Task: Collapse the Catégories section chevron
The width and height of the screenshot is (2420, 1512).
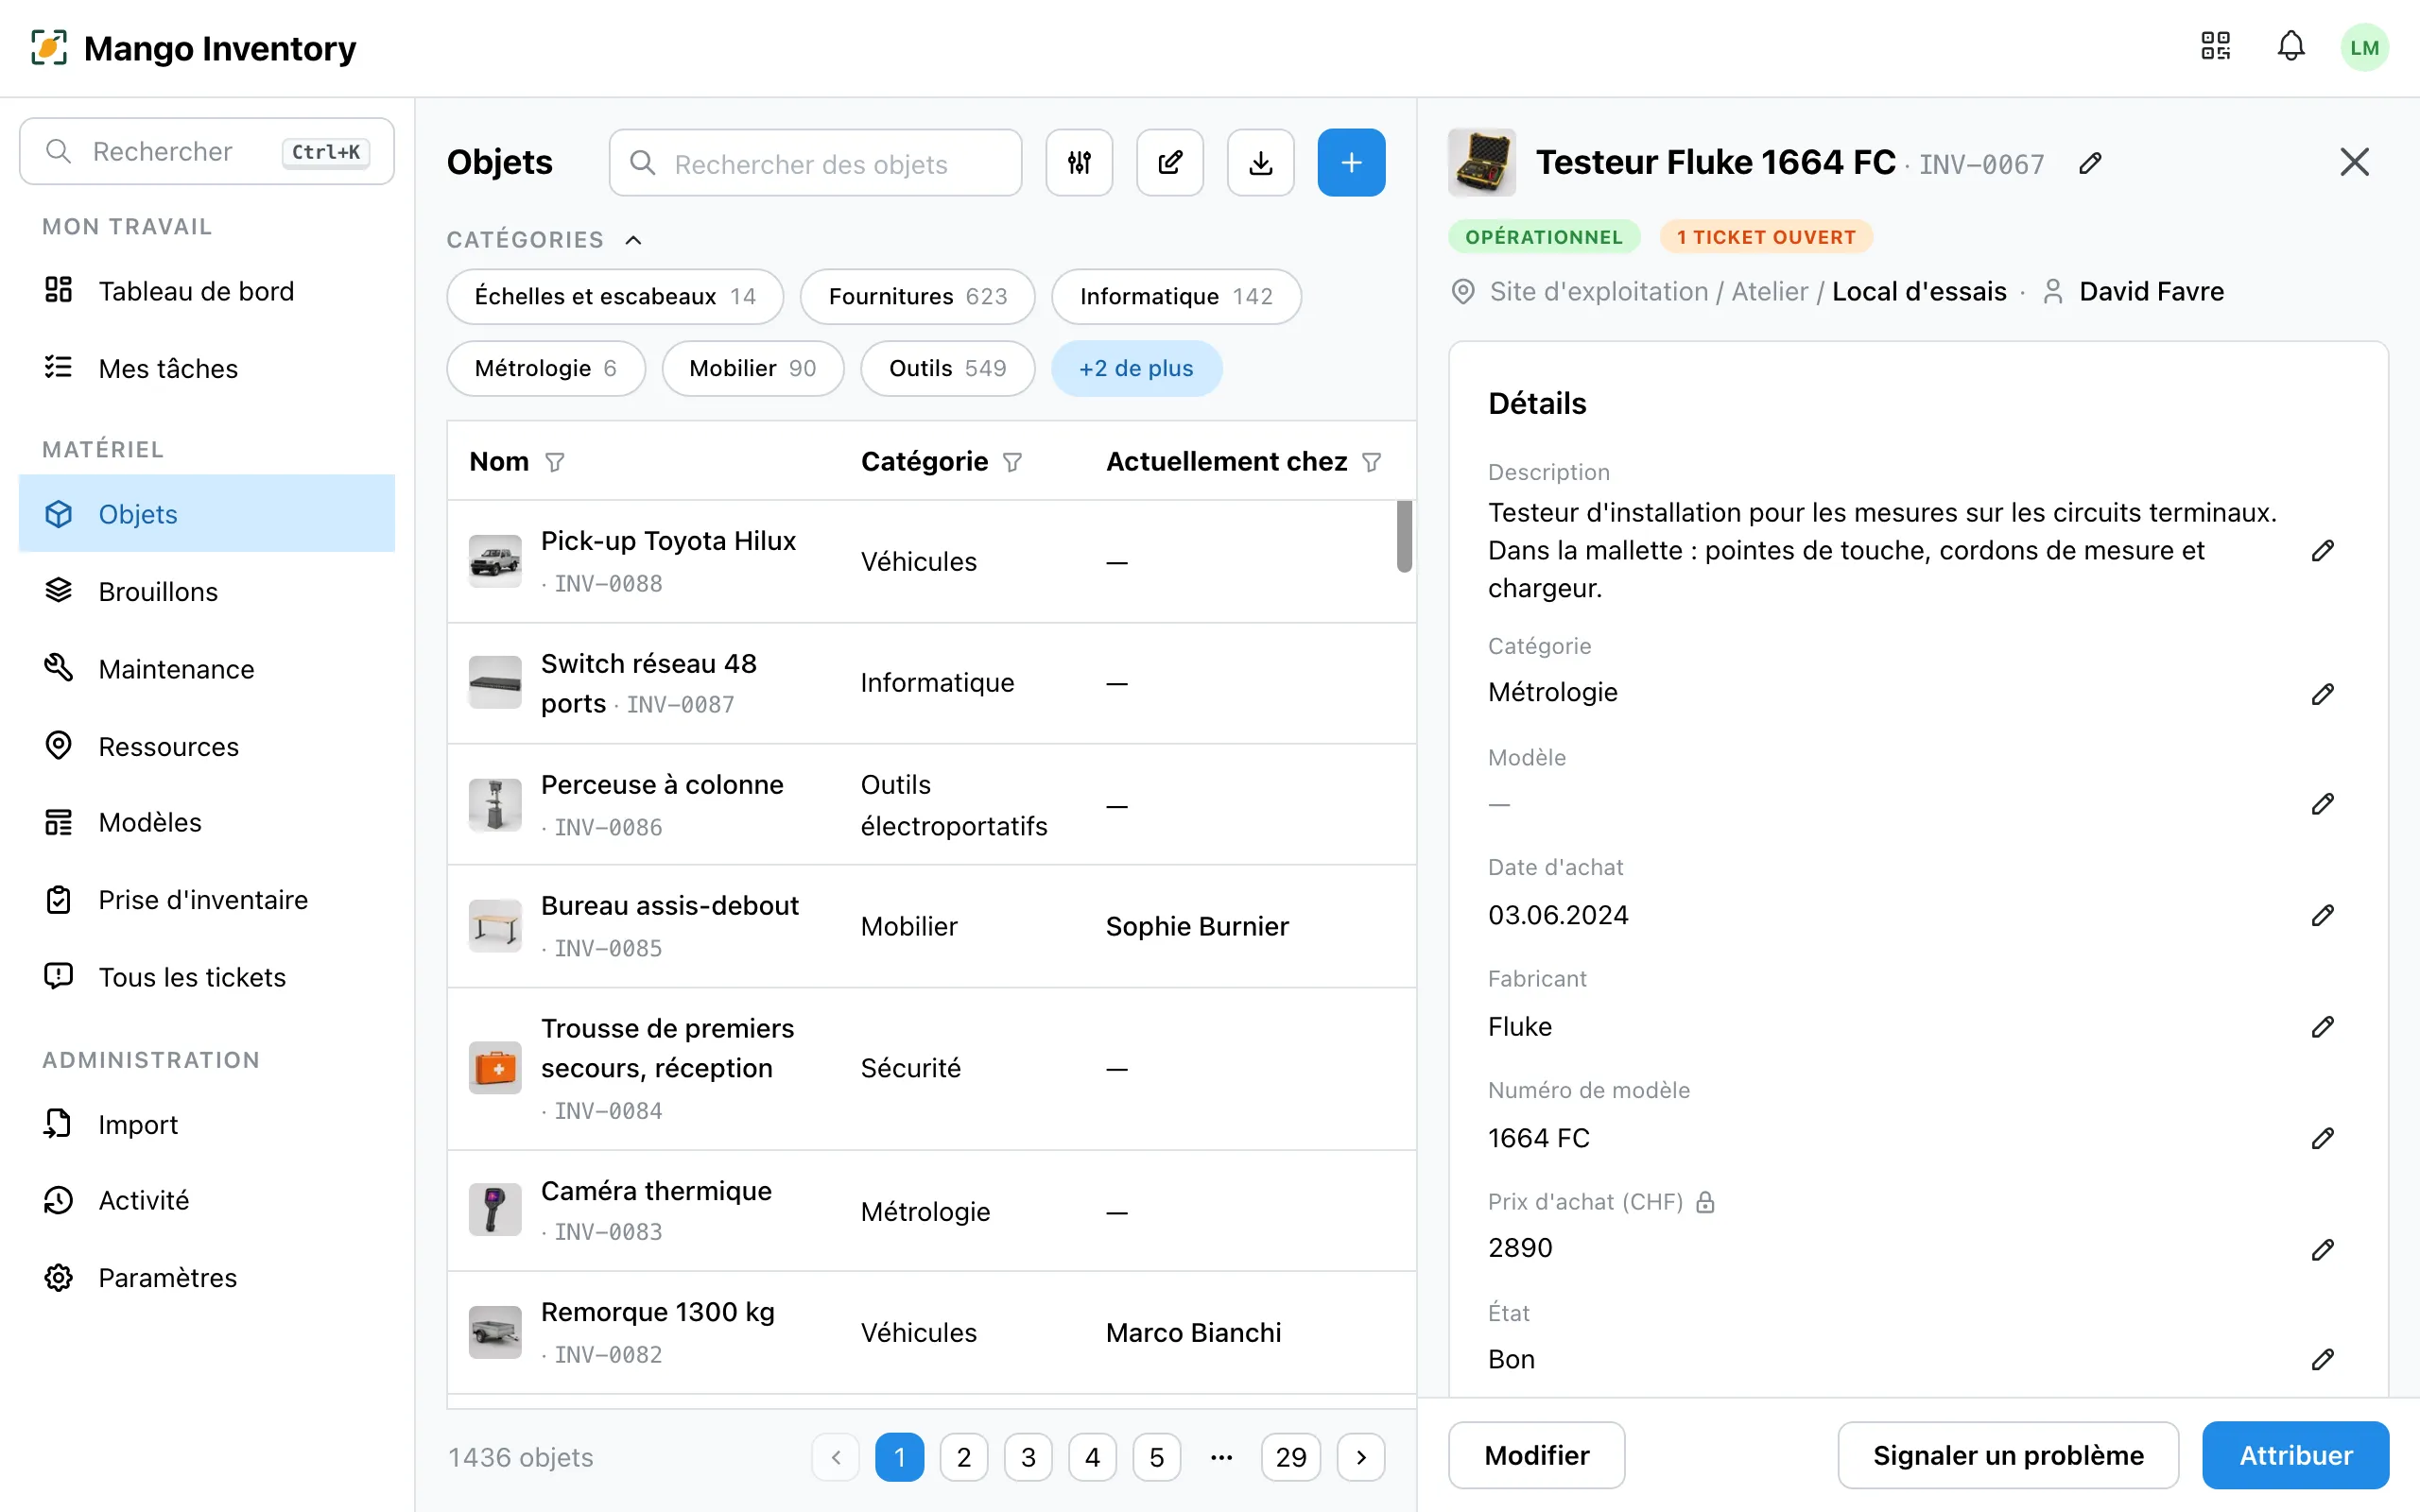Action: (x=633, y=240)
